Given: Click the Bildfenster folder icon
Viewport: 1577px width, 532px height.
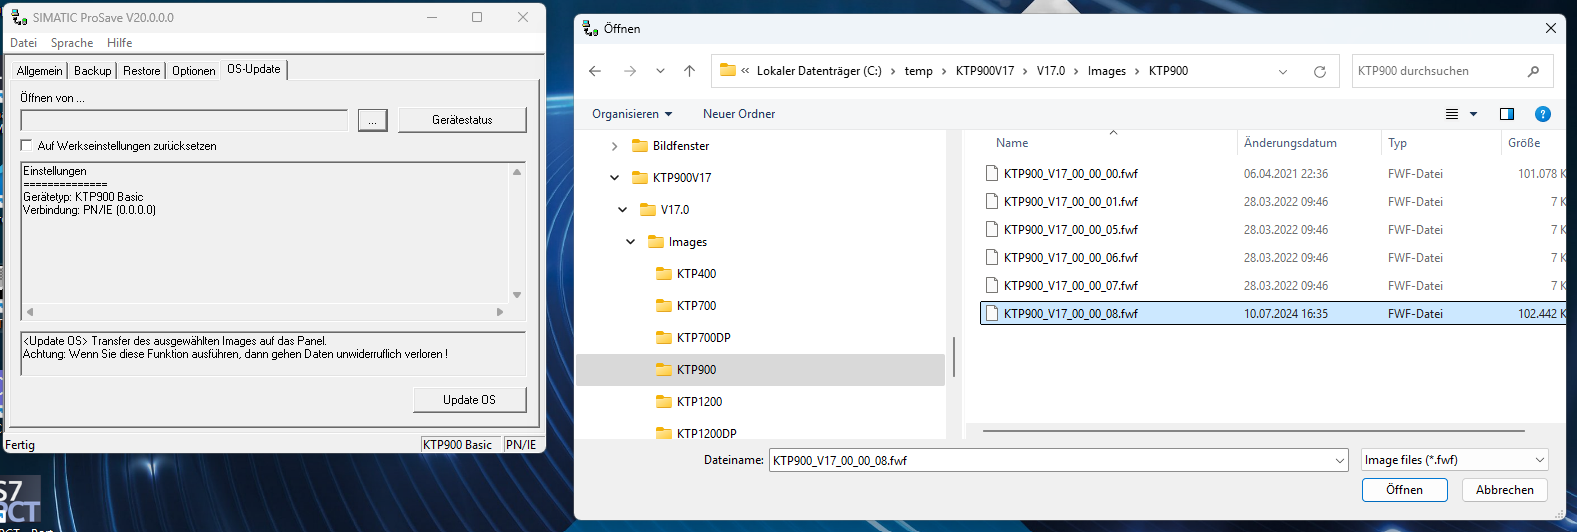Looking at the screenshot, I should (x=640, y=146).
